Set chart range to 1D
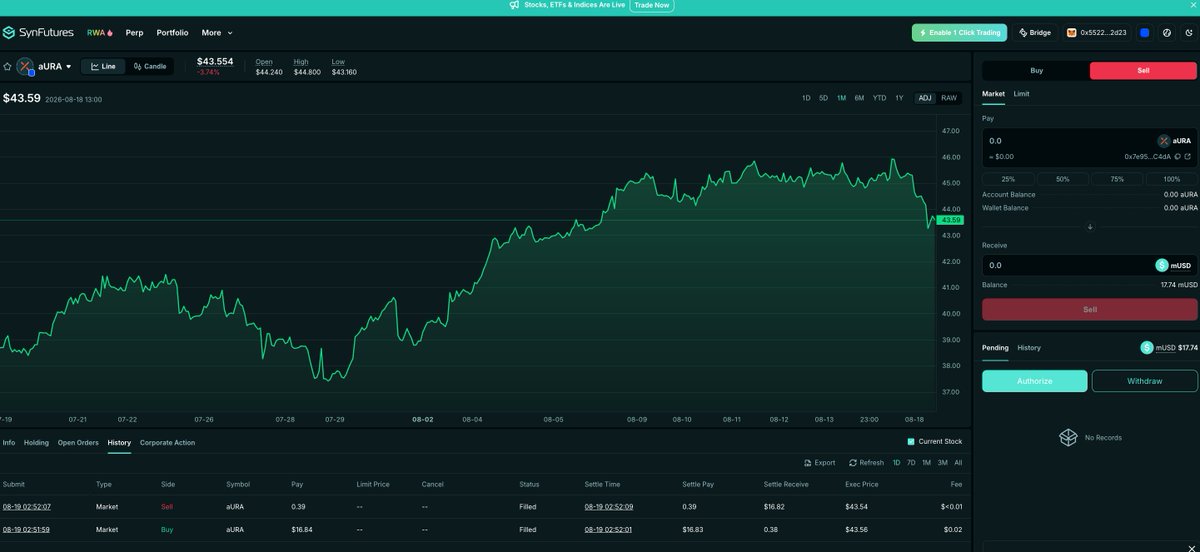 click(x=806, y=98)
